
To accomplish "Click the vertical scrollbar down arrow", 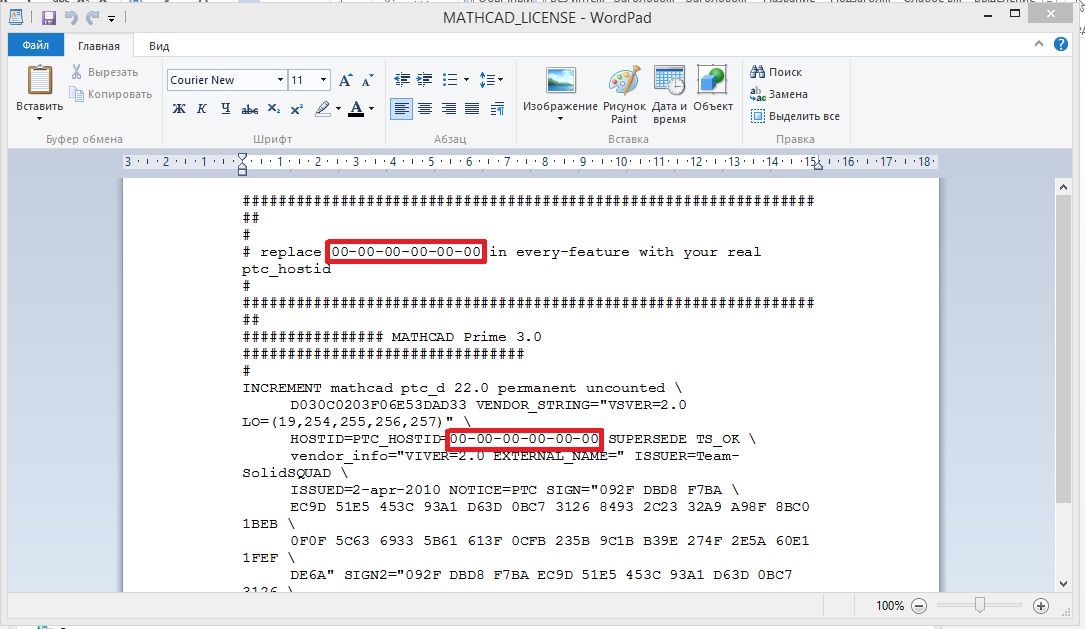I will (x=1064, y=584).
